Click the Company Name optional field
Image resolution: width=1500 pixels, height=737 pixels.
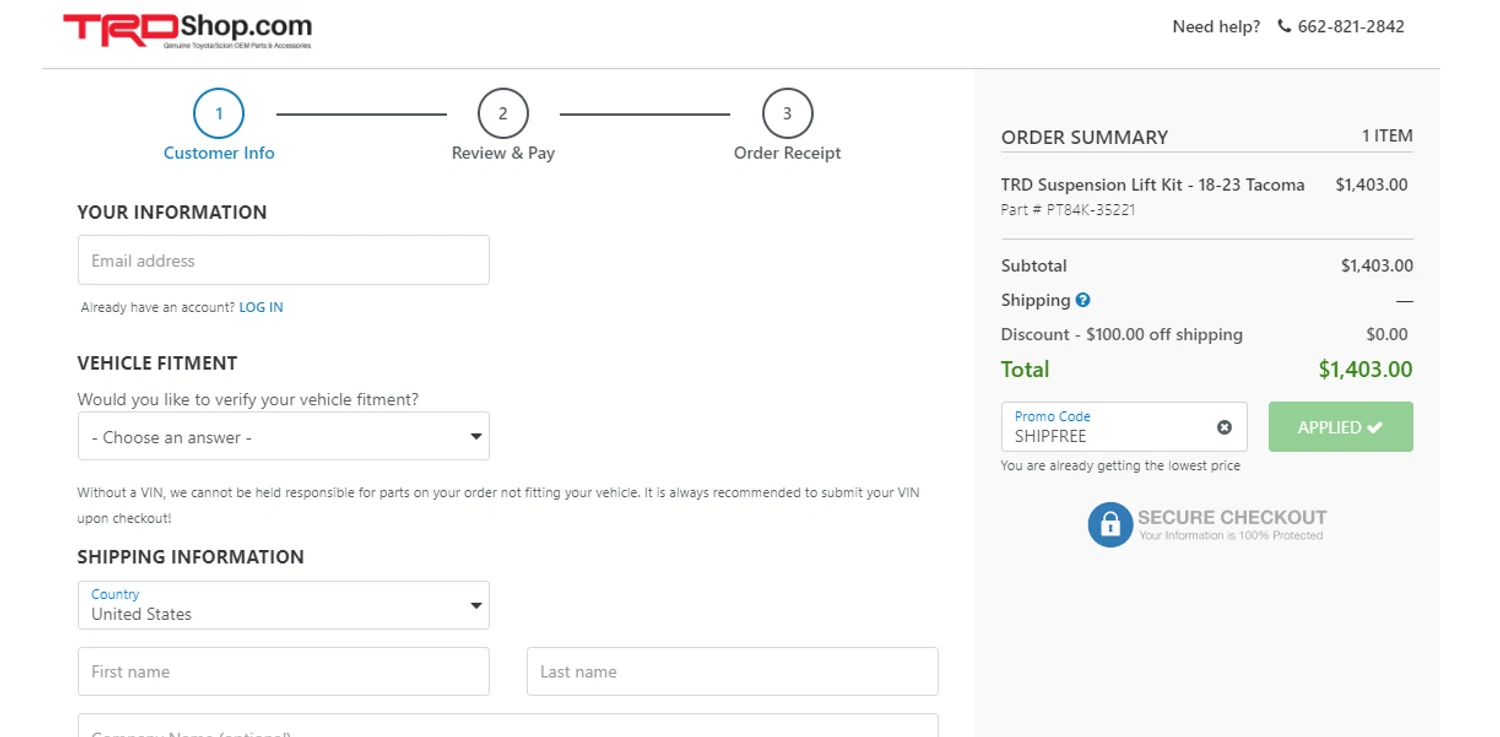pyautogui.click(x=508, y=725)
